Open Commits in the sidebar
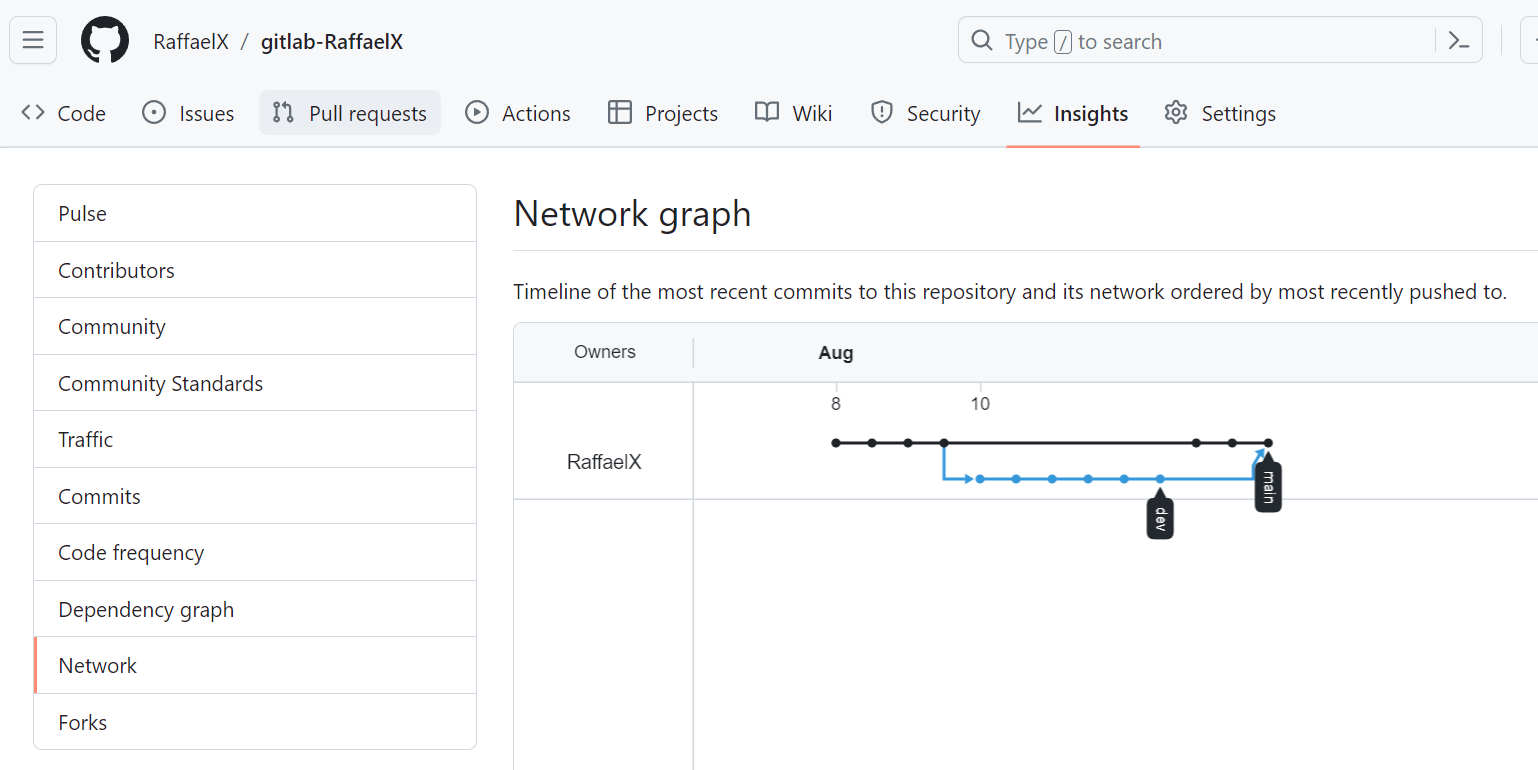The image size is (1538, 770). (x=255, y=496)
